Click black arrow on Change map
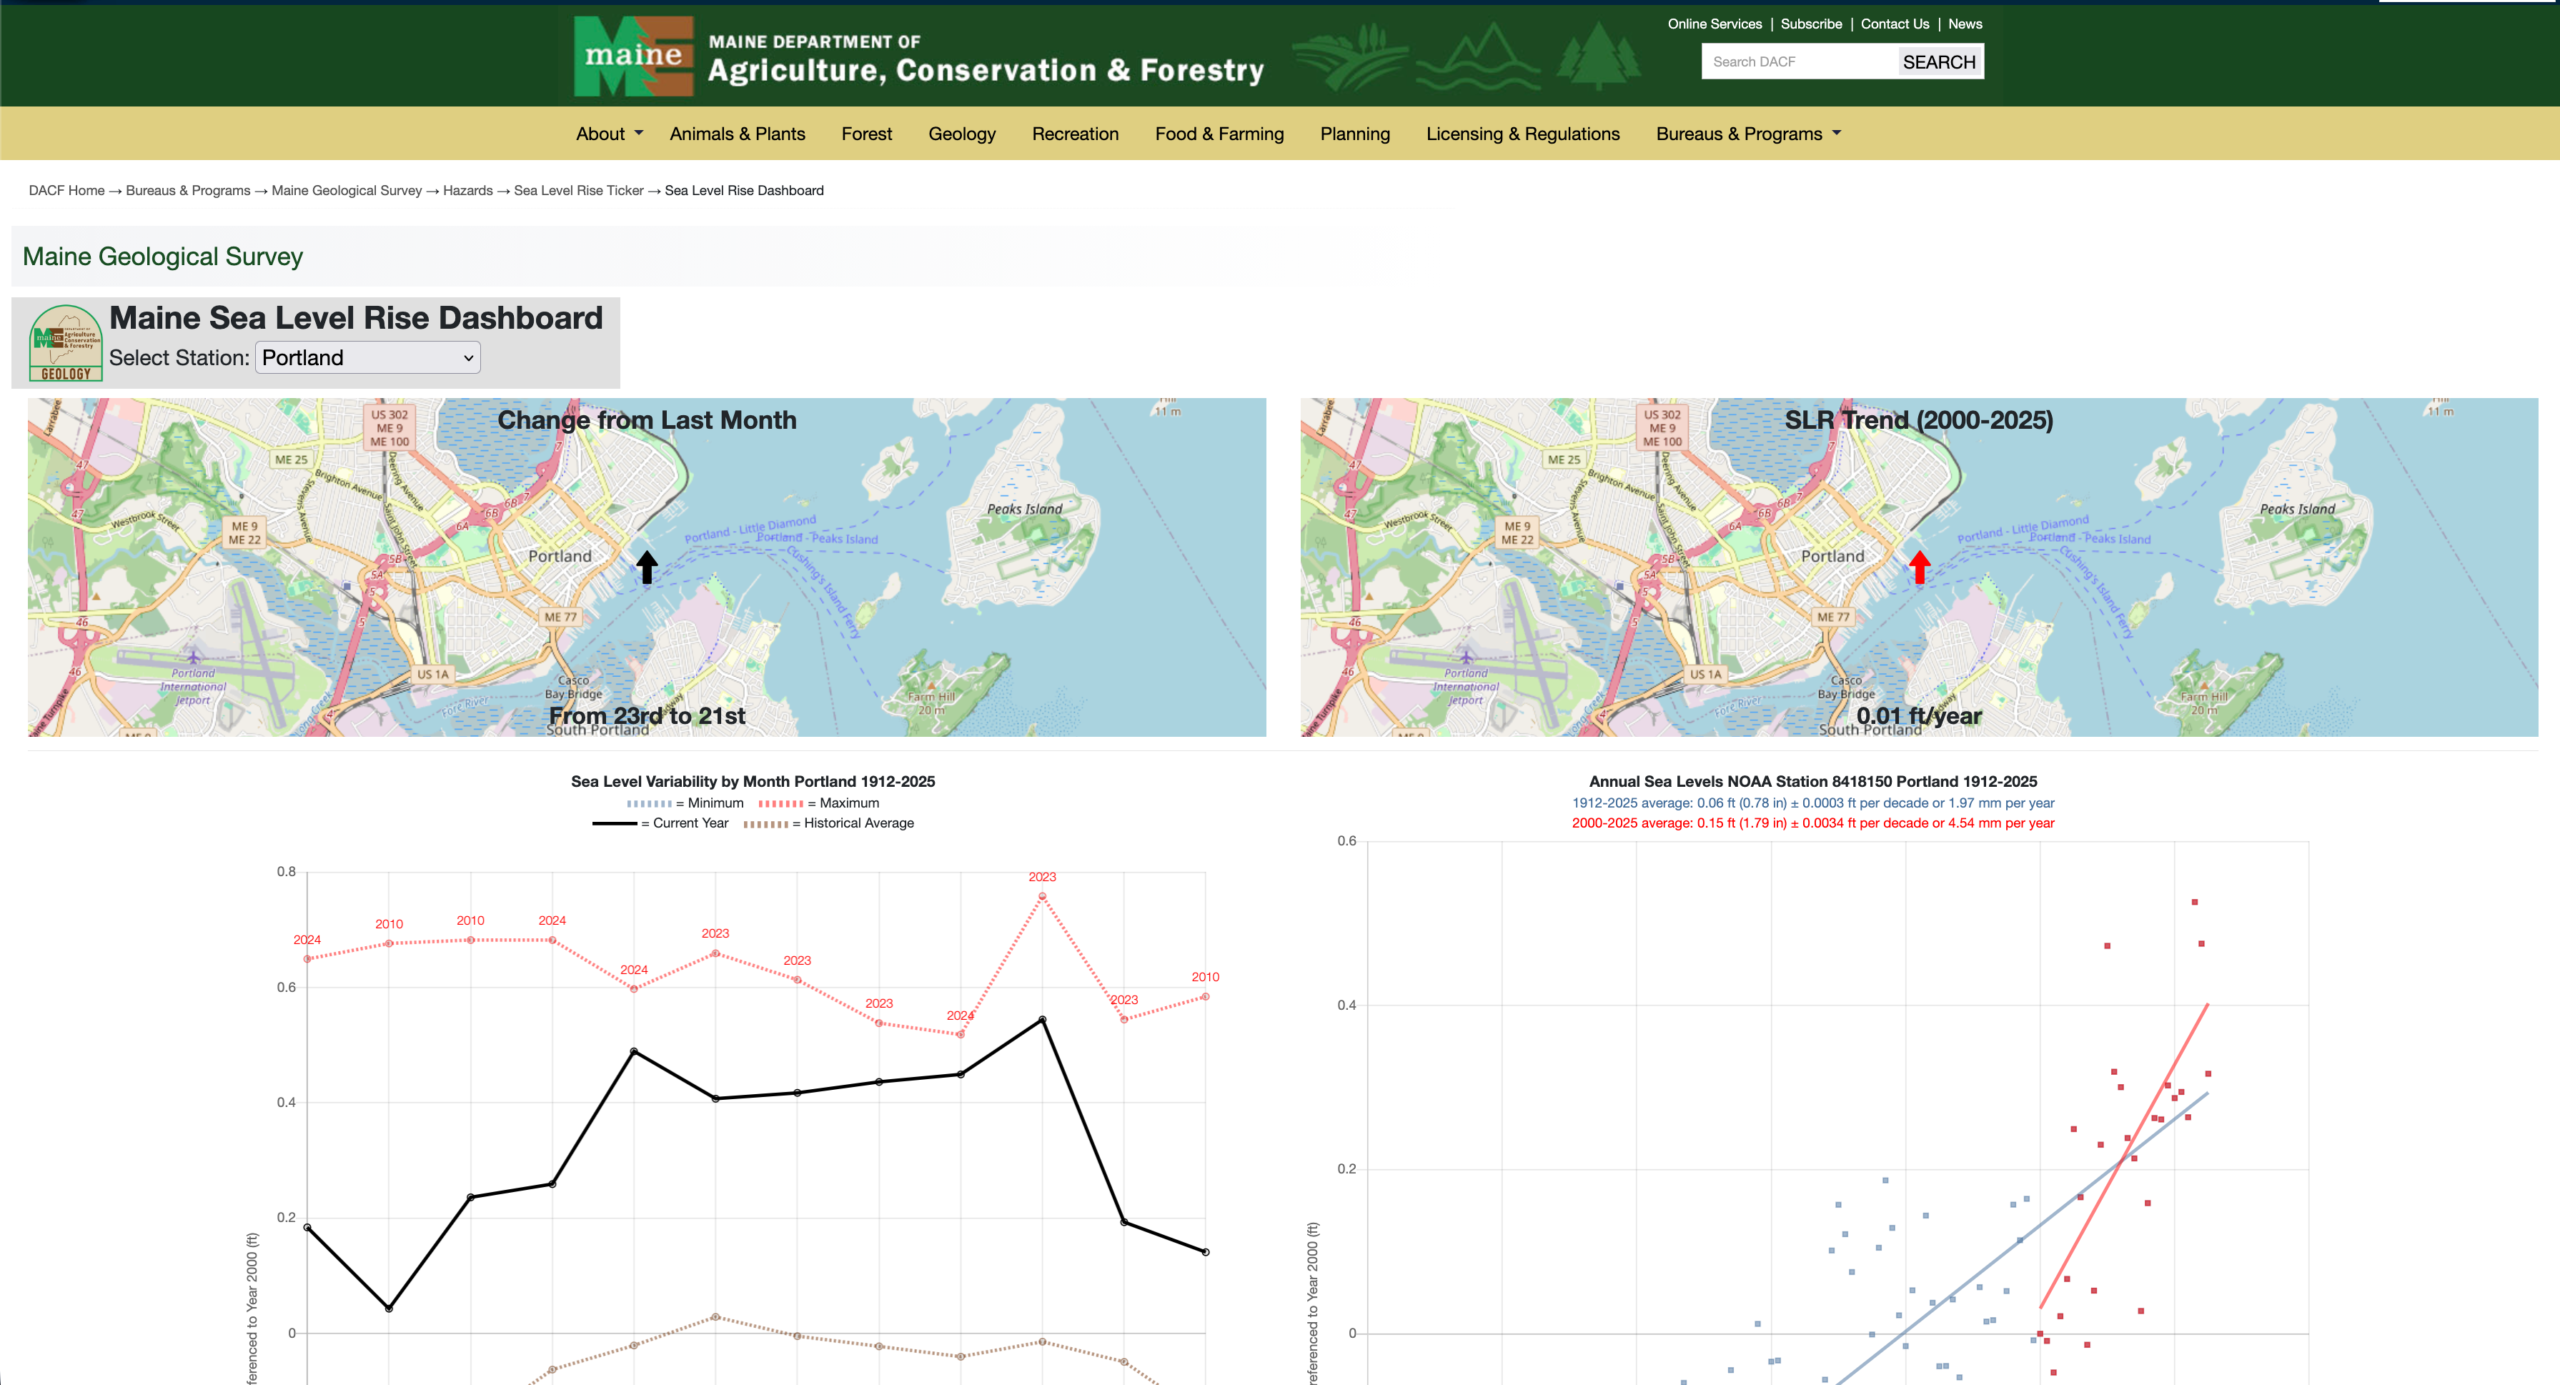This screenshot has height=1385, width=2560. 647,567
